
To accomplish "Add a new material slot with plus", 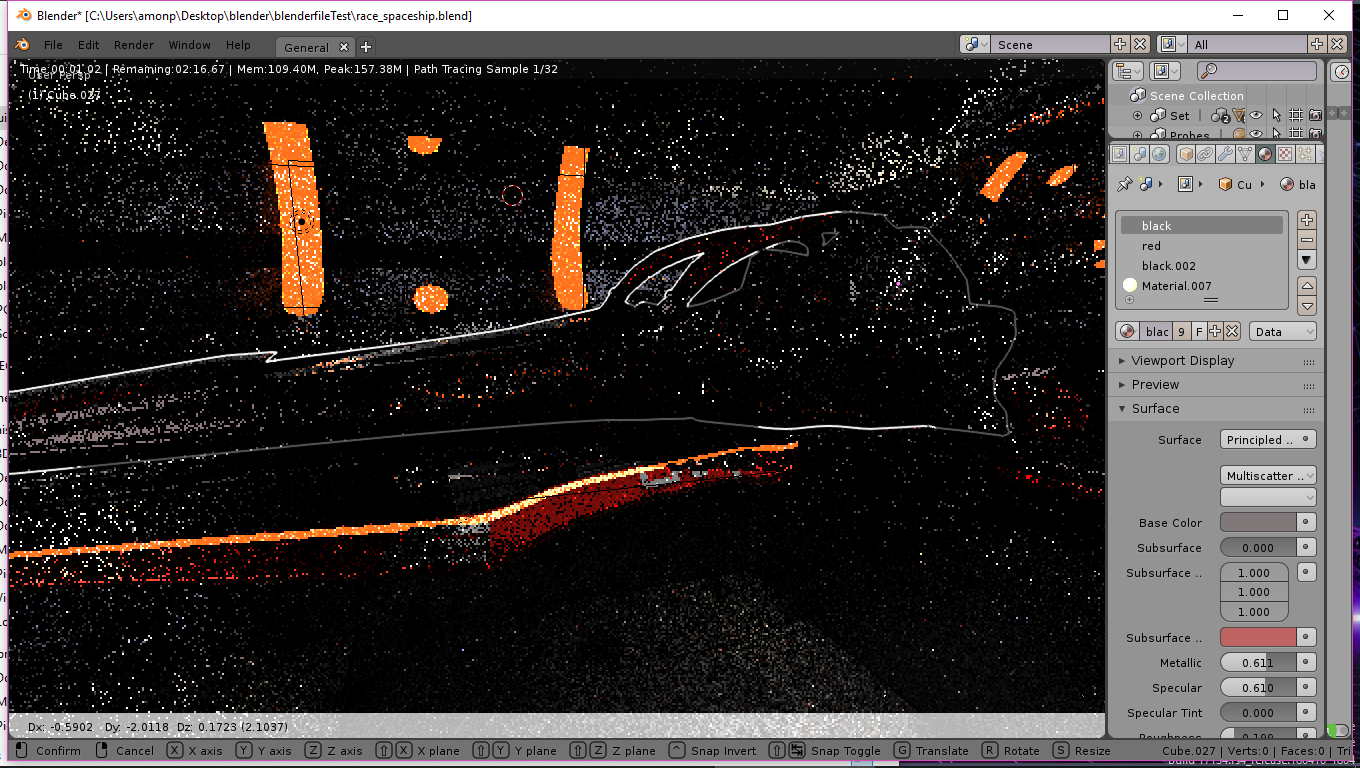I will click(x=1306, y=220).
